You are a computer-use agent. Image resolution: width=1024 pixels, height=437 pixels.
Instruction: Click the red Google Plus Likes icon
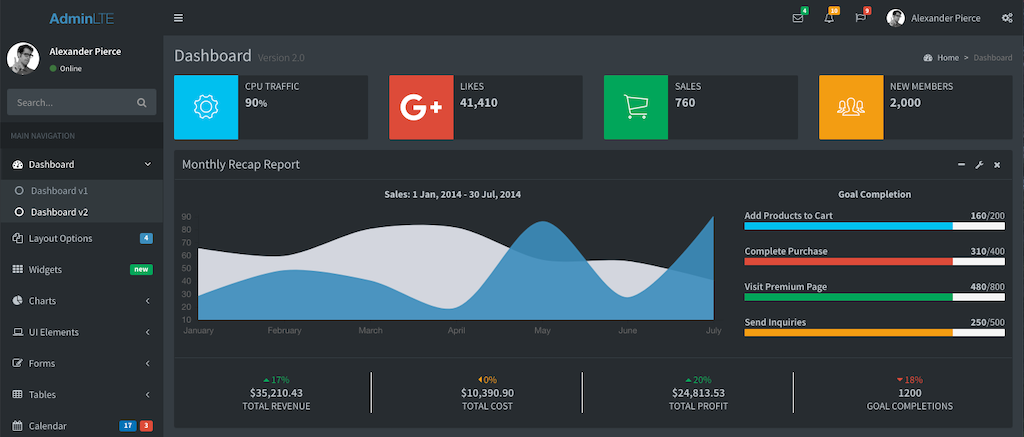tap(421, 106)
